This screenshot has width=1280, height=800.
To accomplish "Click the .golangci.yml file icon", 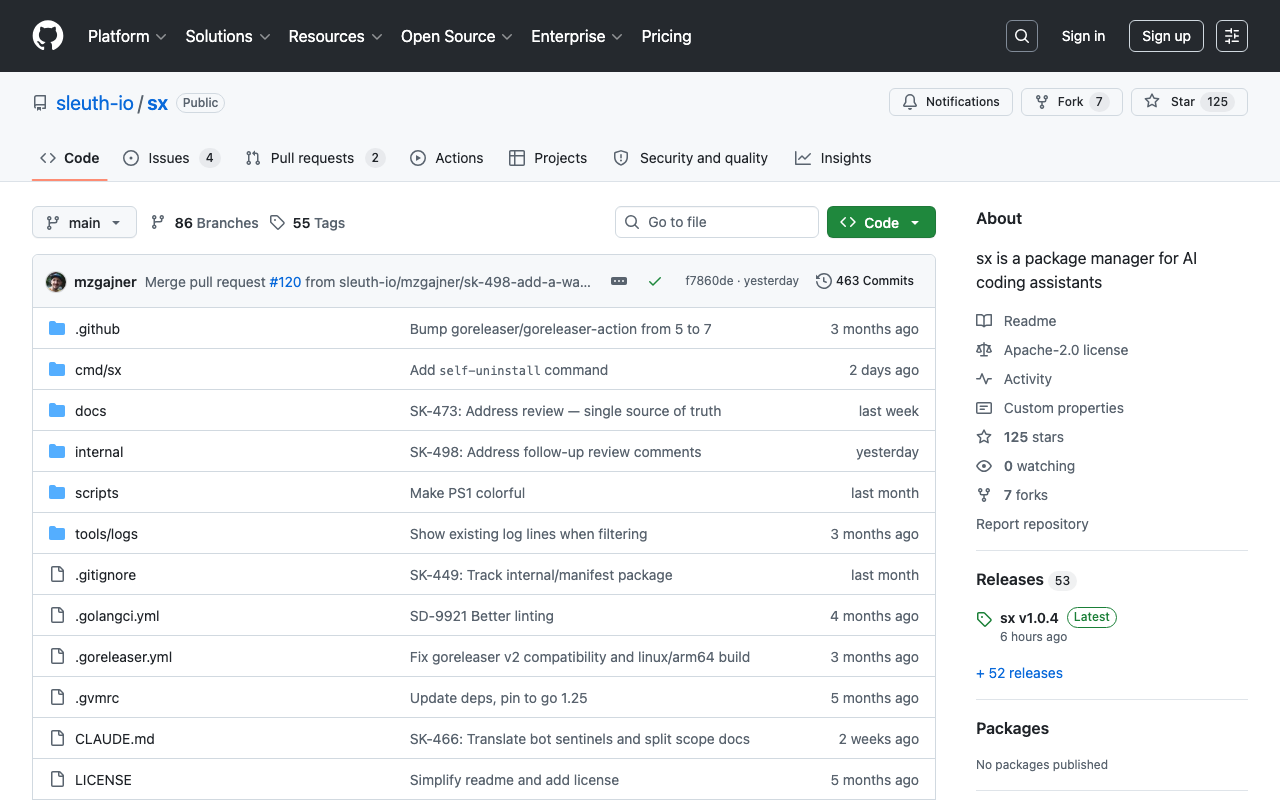I will pos(57,616).
